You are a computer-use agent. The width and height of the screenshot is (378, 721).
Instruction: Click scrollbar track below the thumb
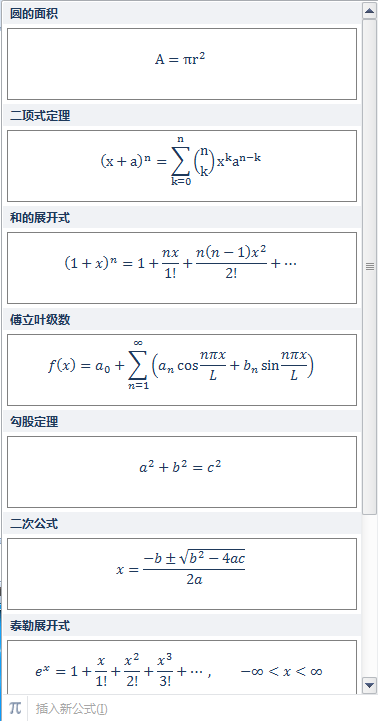pos(370,596)
